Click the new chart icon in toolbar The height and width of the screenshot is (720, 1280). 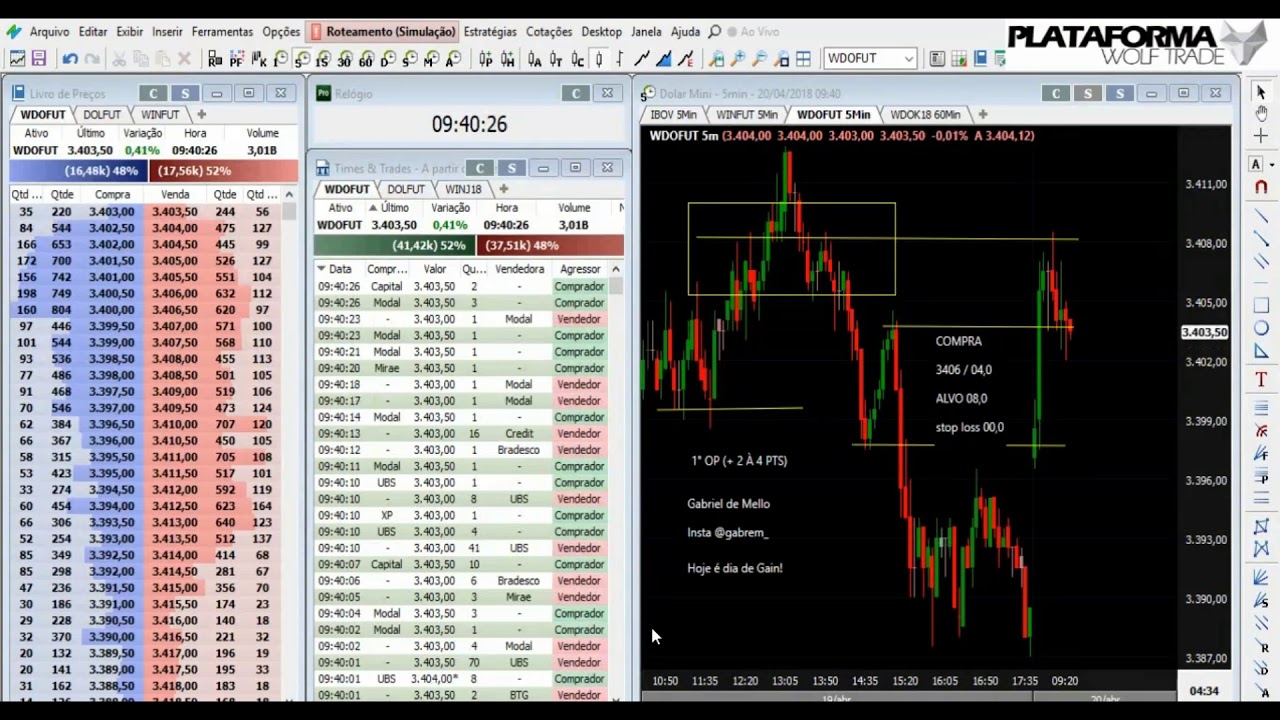[17, 59]
